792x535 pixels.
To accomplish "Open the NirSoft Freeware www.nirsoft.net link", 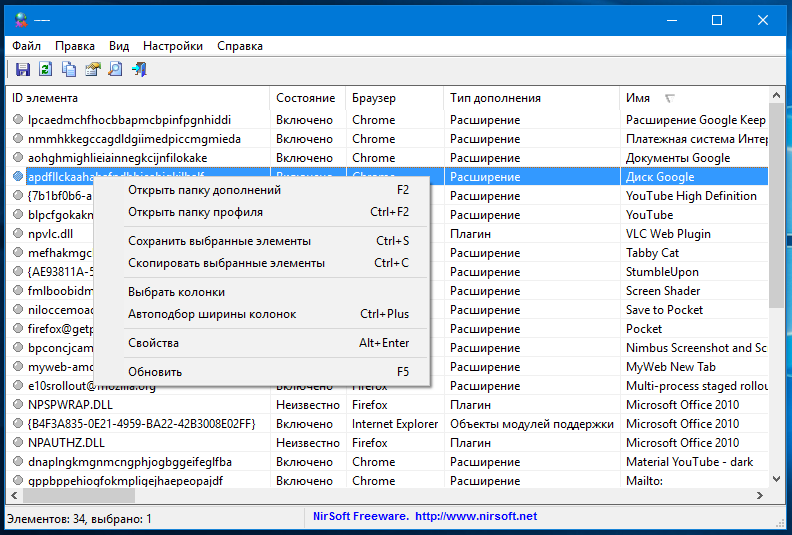I will (x=425, y=516).
